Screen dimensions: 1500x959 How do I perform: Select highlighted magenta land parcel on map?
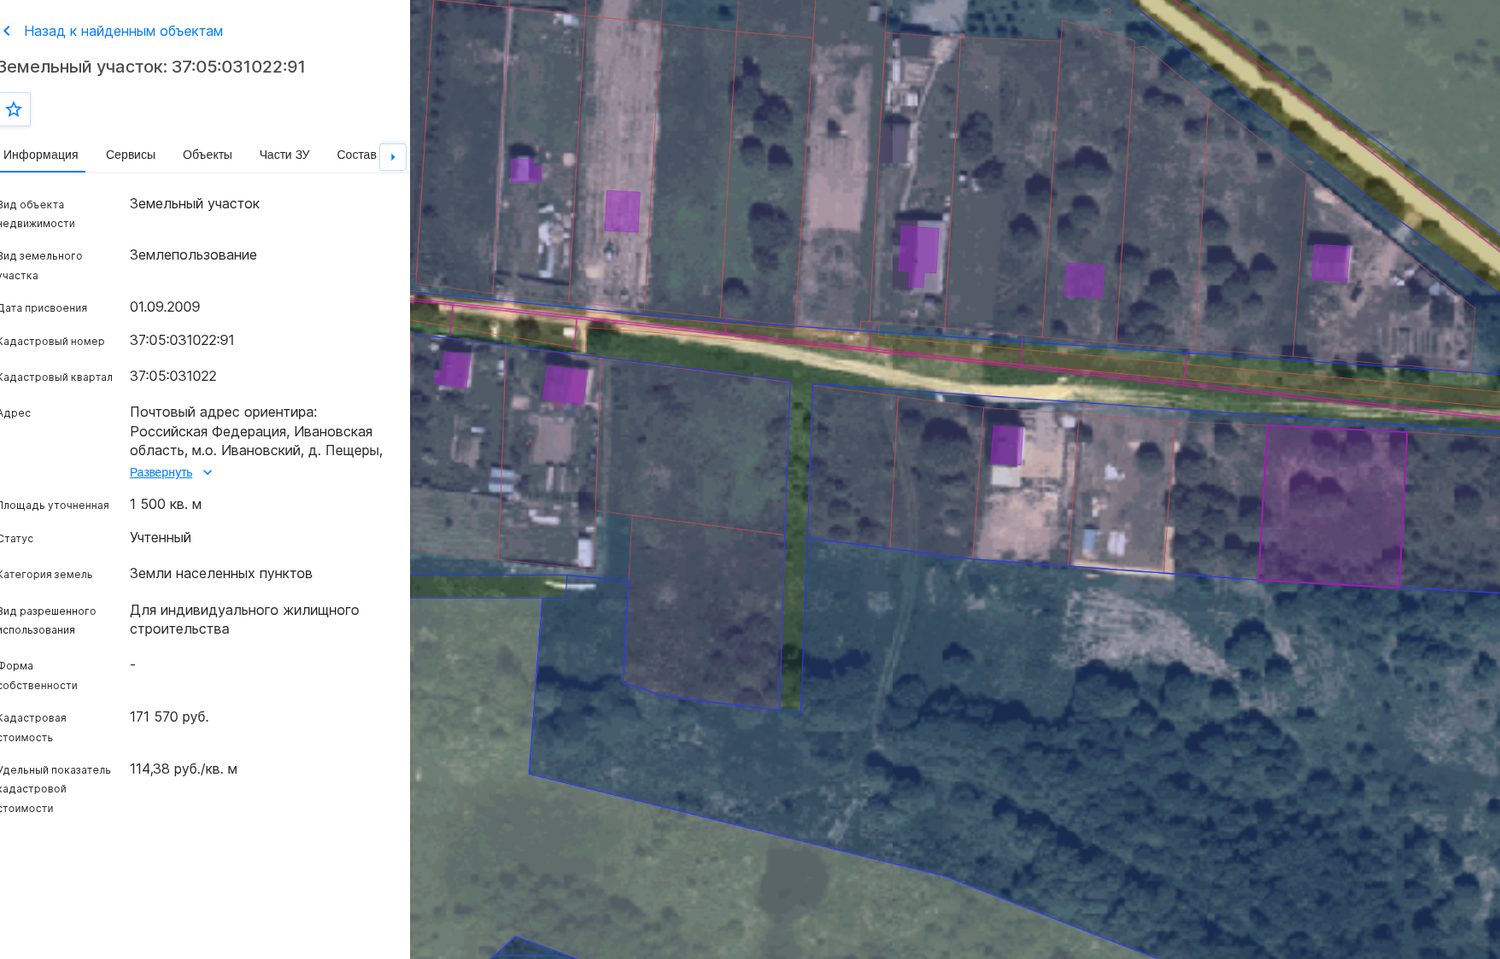[x=1332, y=505]
